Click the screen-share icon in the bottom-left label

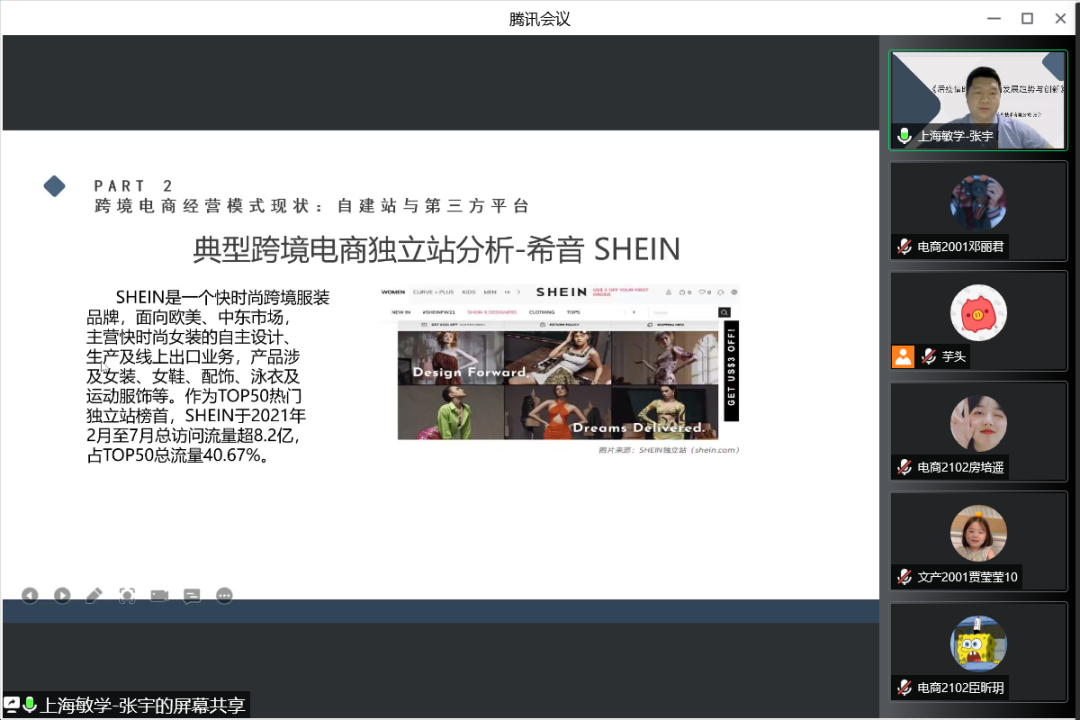(x=12, y=705)
